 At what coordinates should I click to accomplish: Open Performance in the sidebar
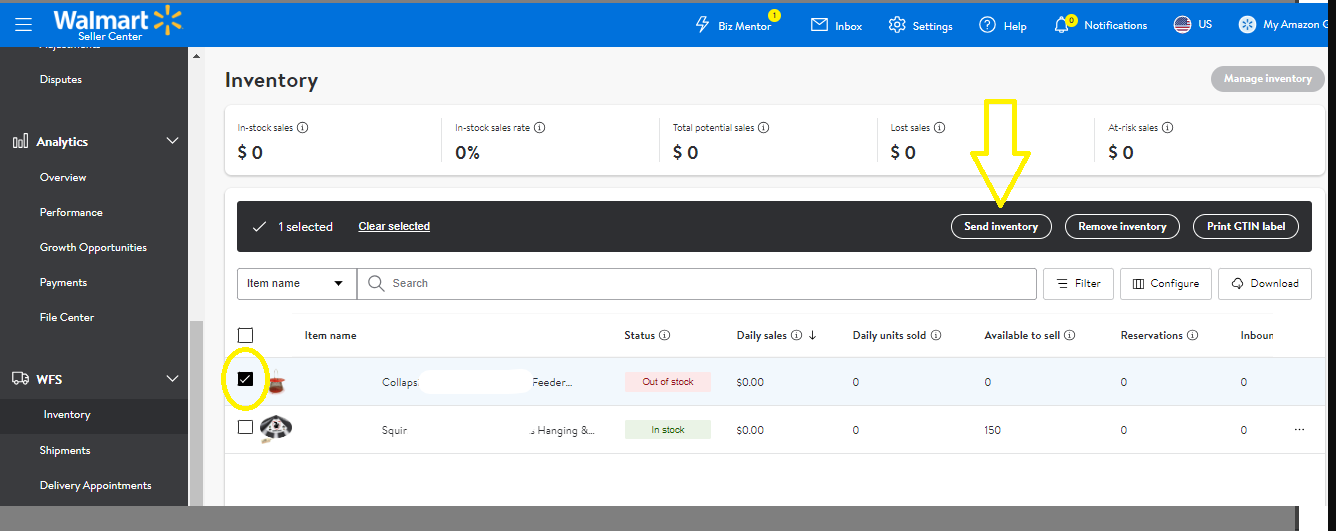pyautogui.click(x=71, y=213)
